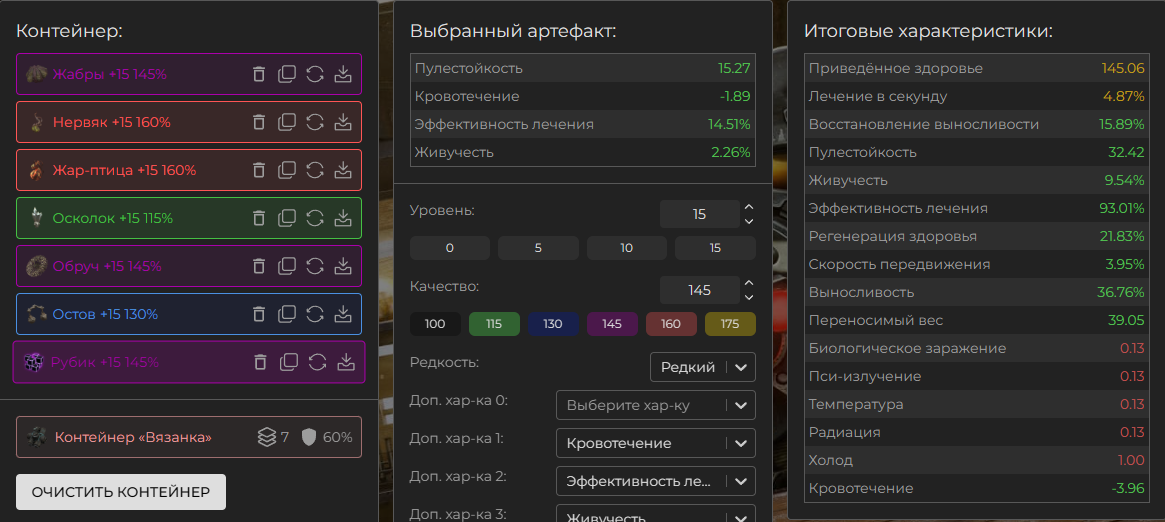This screenshot has width=1165, height=522.
Task: Set level preset to 0
Action: coord(450,248)
